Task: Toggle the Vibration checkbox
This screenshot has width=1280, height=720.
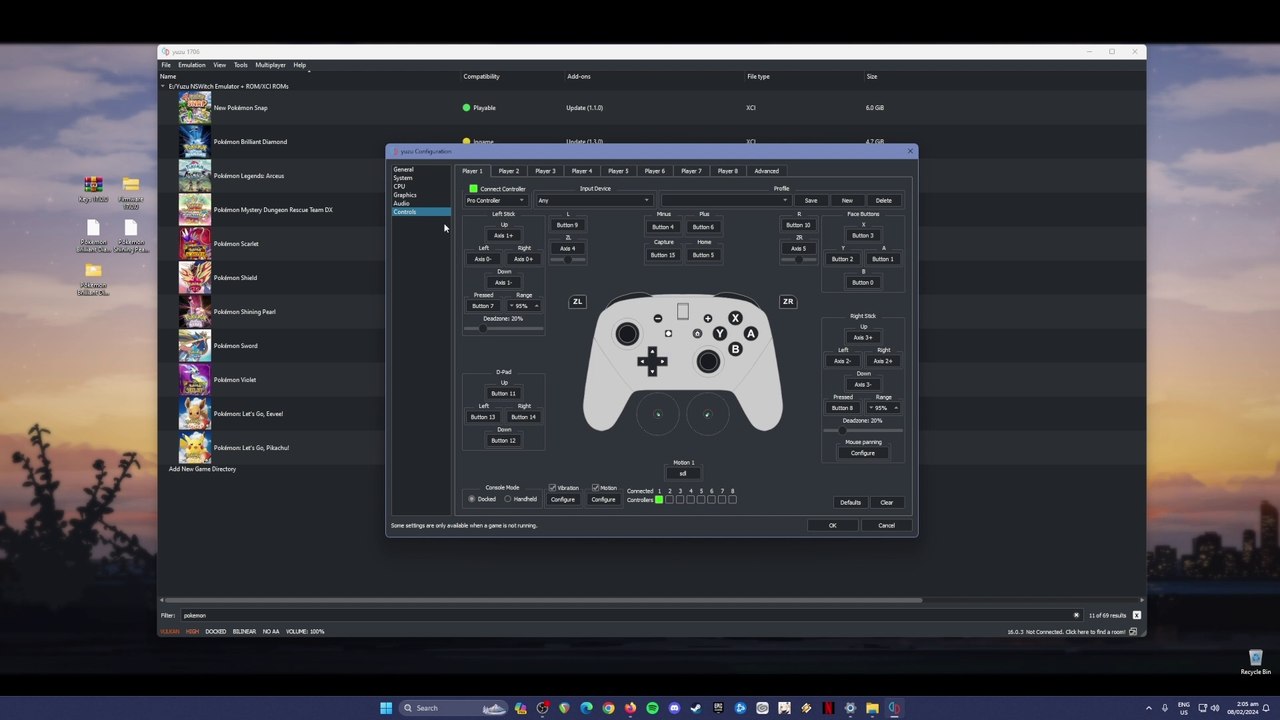Action: click(x=552, y=488)
